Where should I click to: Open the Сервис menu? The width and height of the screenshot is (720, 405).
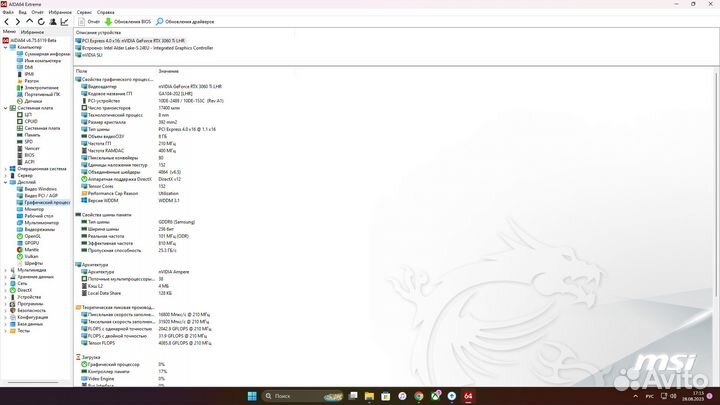point(84,12)
